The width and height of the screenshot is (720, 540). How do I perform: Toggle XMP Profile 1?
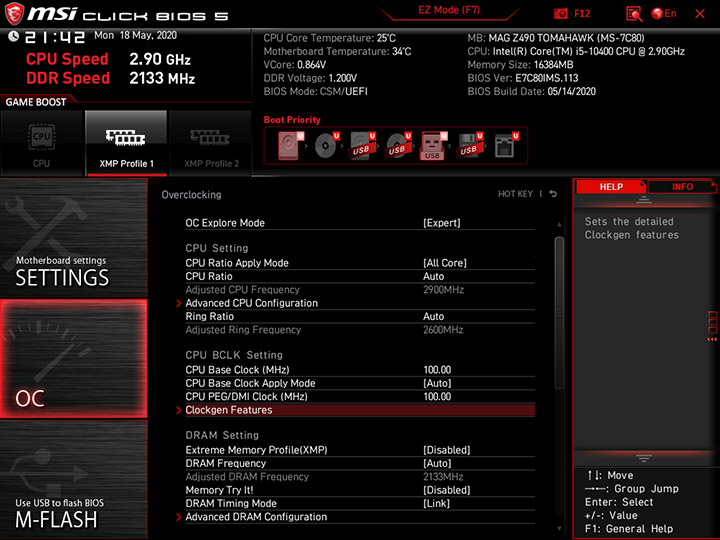pos(126,143)
